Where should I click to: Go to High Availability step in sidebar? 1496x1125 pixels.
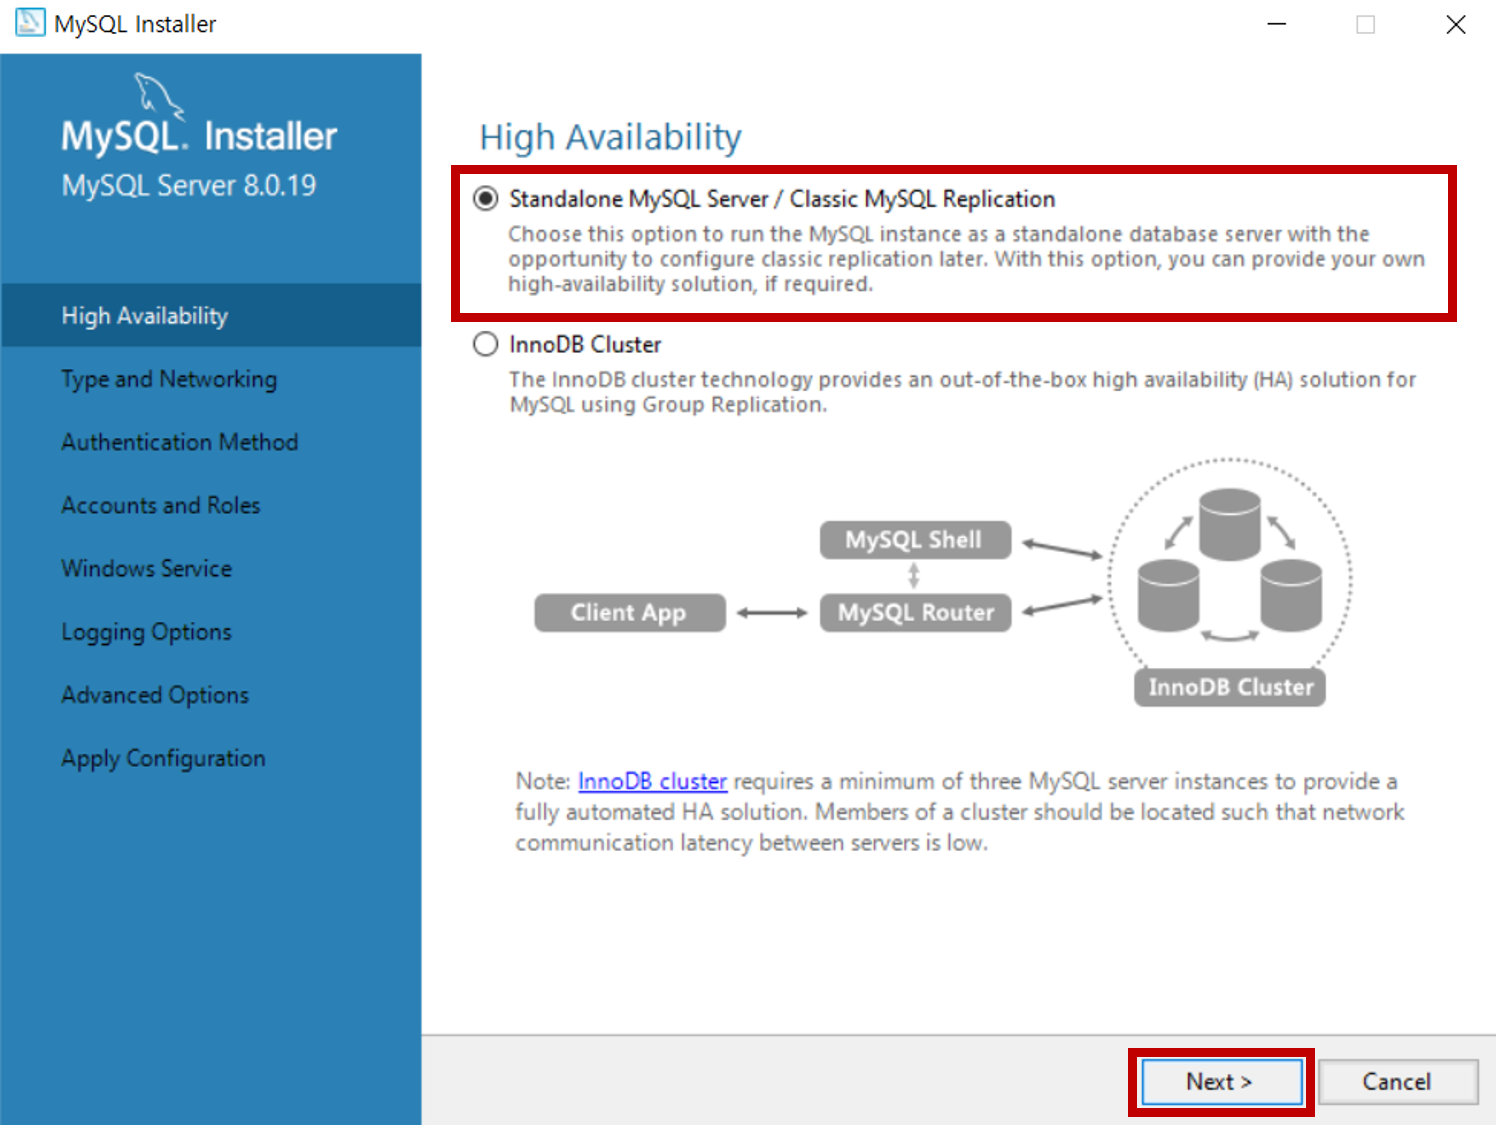[211, 316]
